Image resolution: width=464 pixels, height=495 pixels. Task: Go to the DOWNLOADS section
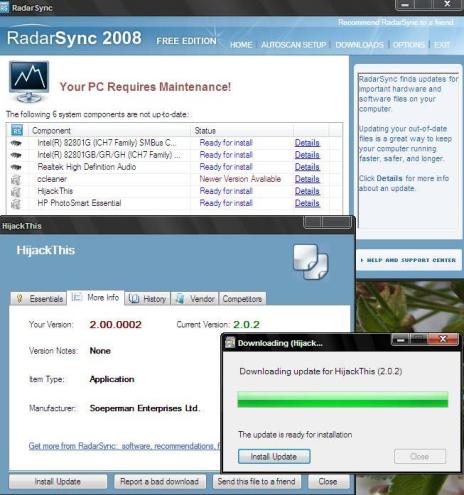(x=359, y=45)
